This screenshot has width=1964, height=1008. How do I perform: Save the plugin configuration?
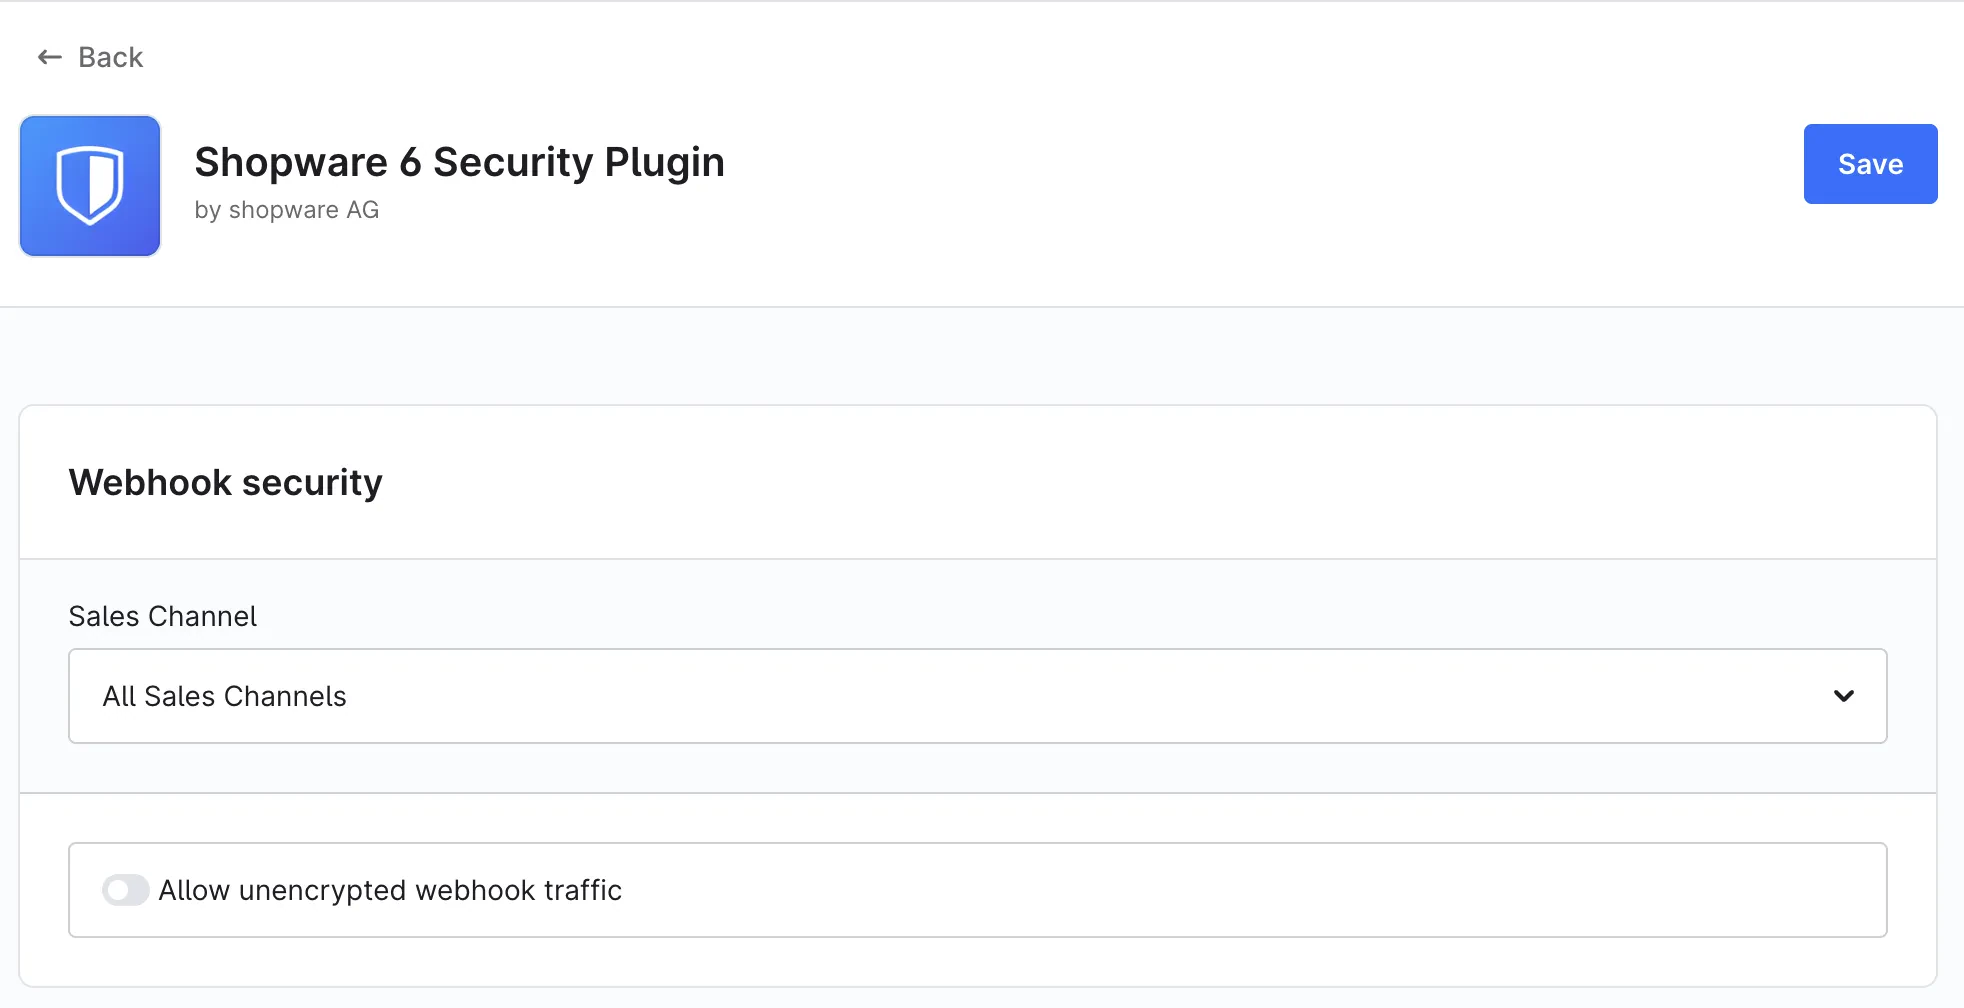coord(1870,164)
